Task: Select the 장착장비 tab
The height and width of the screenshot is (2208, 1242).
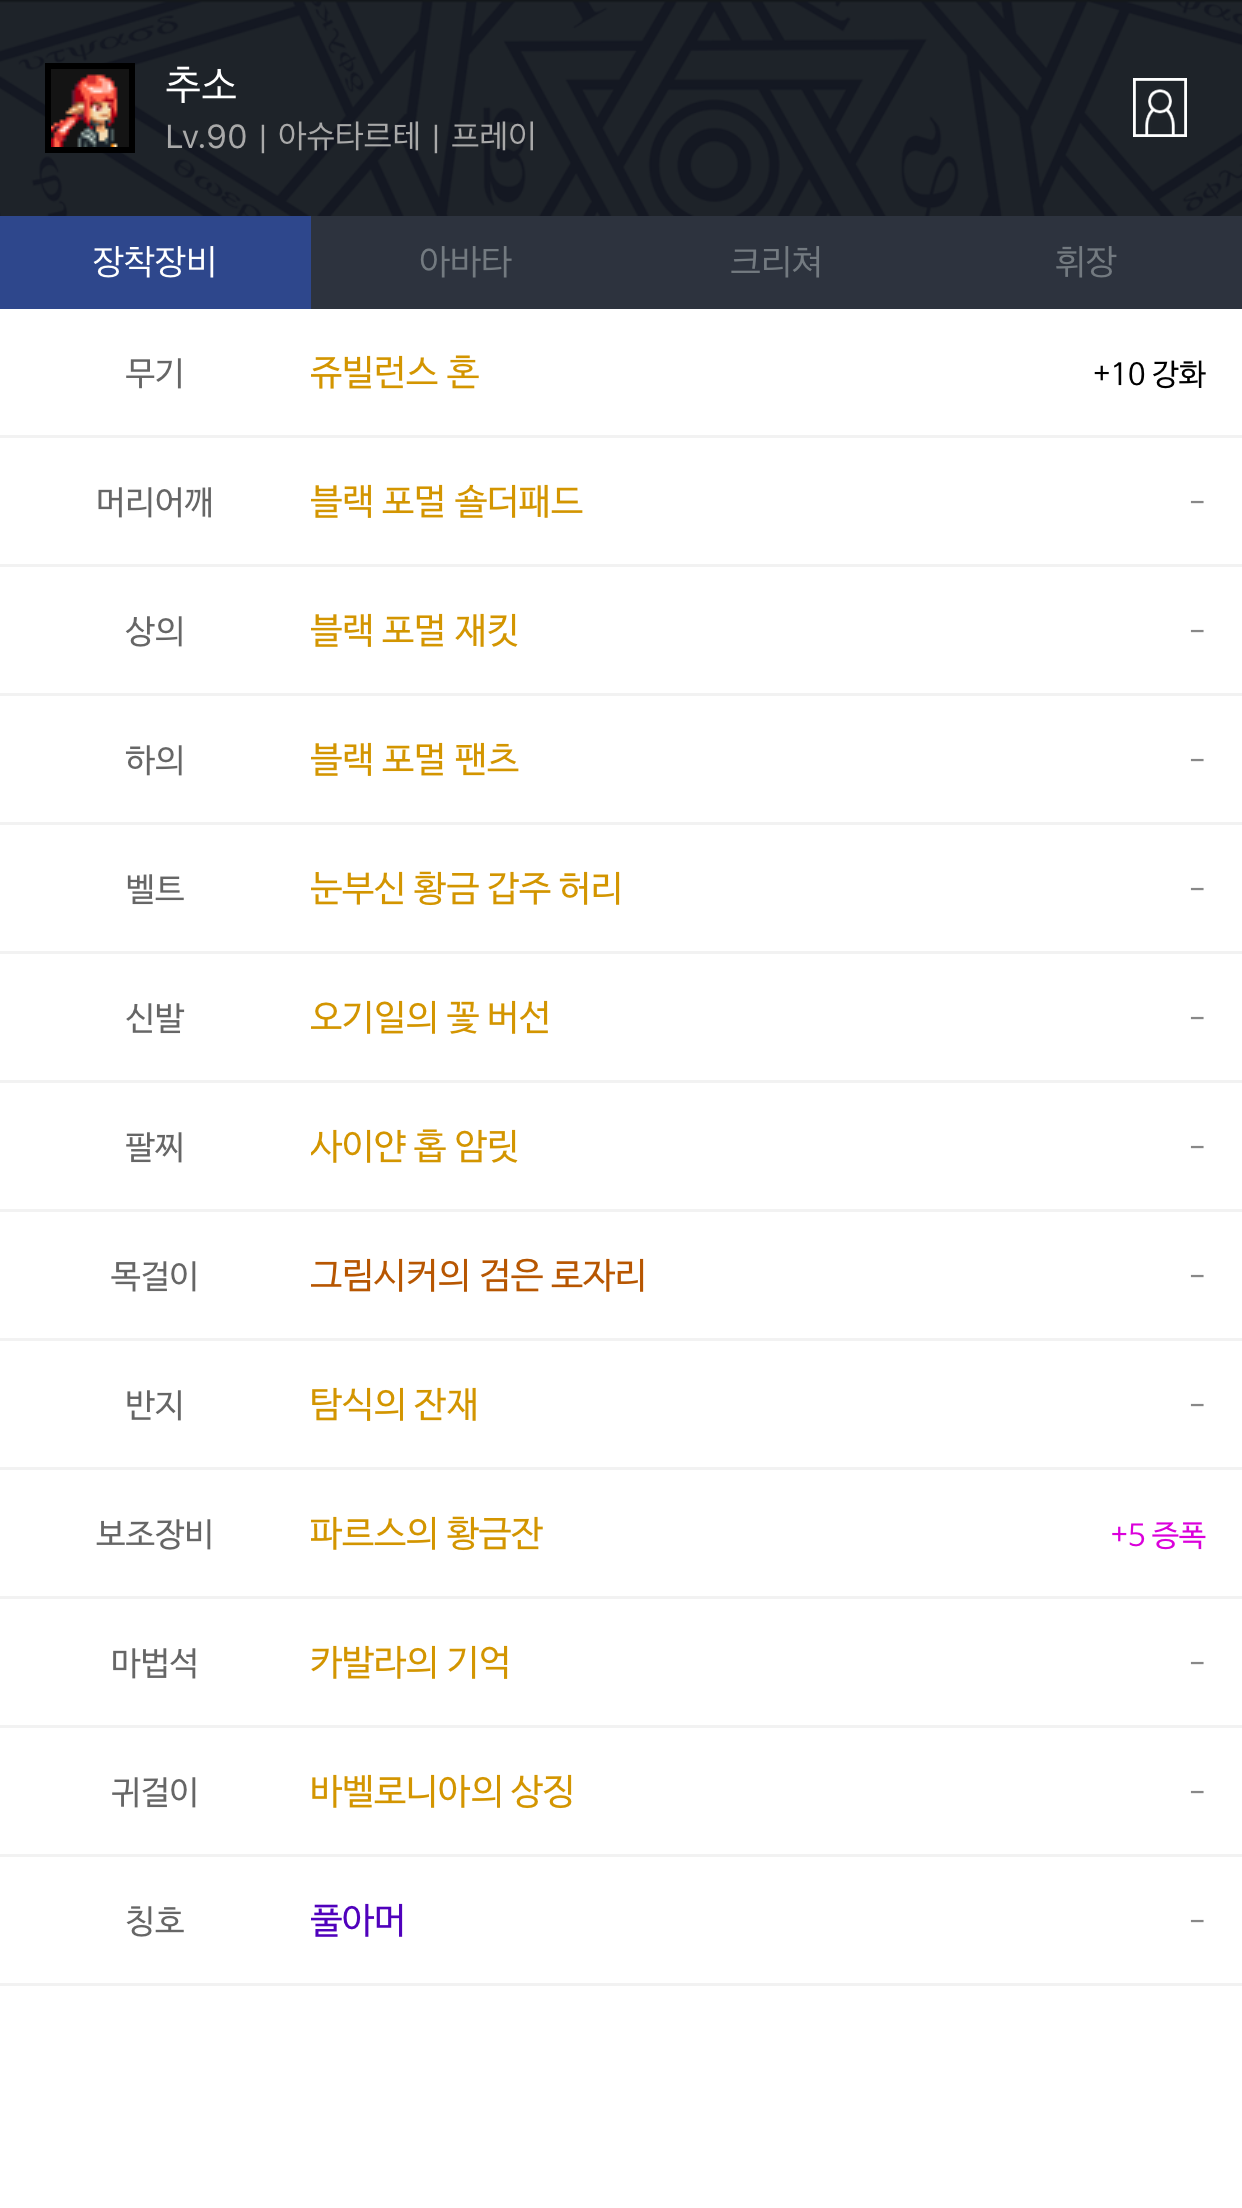Action: [155, 262]
